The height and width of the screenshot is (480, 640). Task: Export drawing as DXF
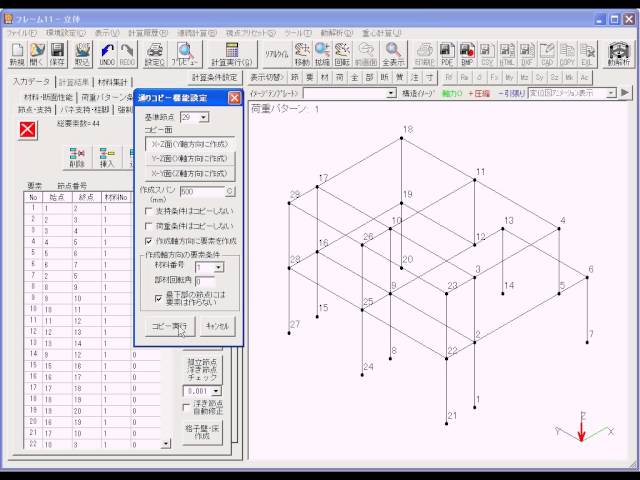[527, 54]
